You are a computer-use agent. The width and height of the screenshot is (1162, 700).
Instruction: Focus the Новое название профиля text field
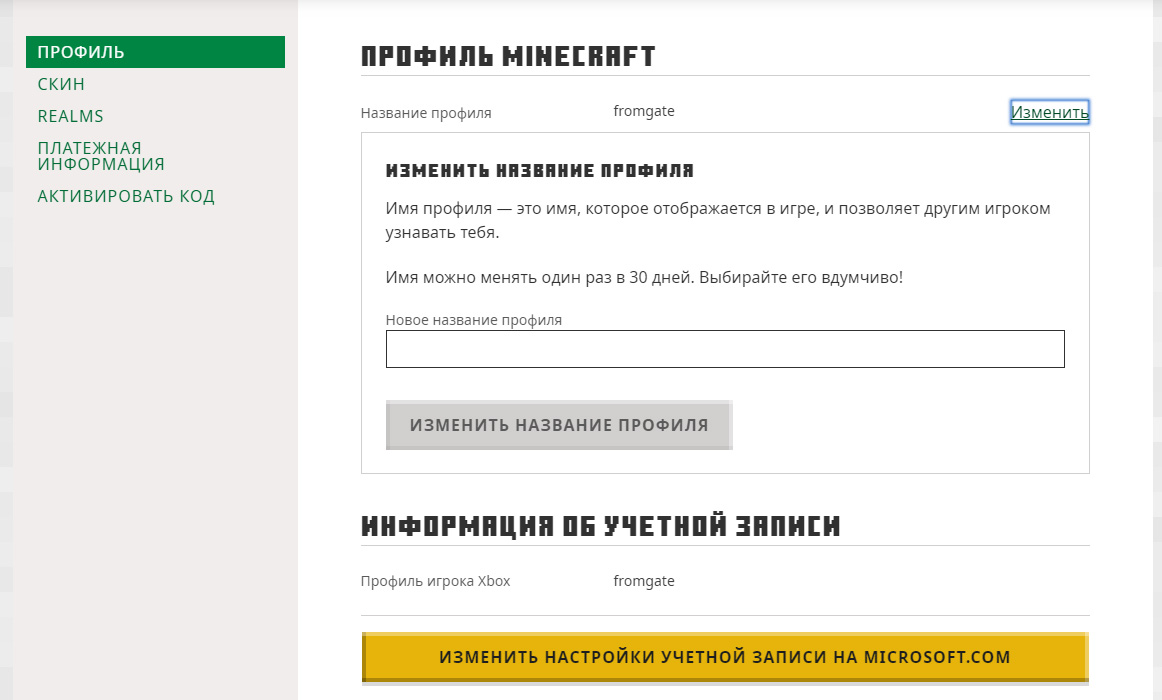725,349
